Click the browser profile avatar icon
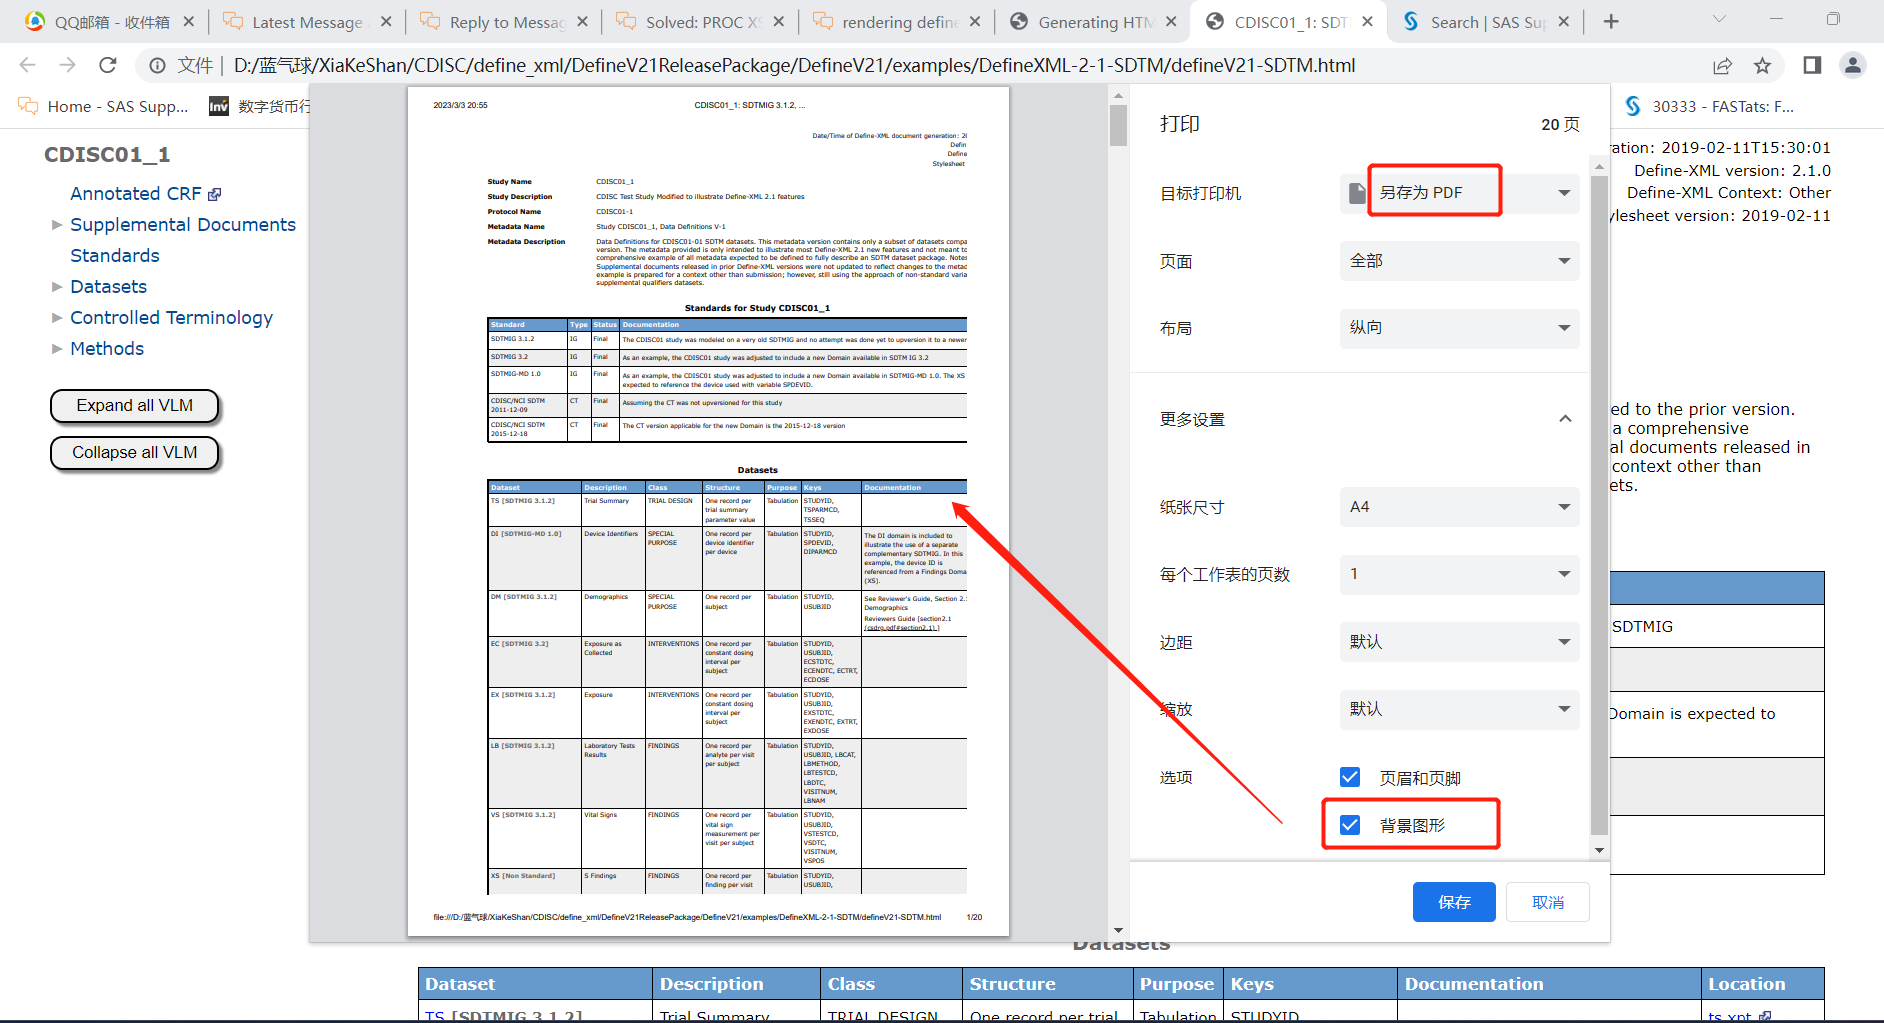This screenshot has width=1884, height=1023. click(x=1852, y=65)
